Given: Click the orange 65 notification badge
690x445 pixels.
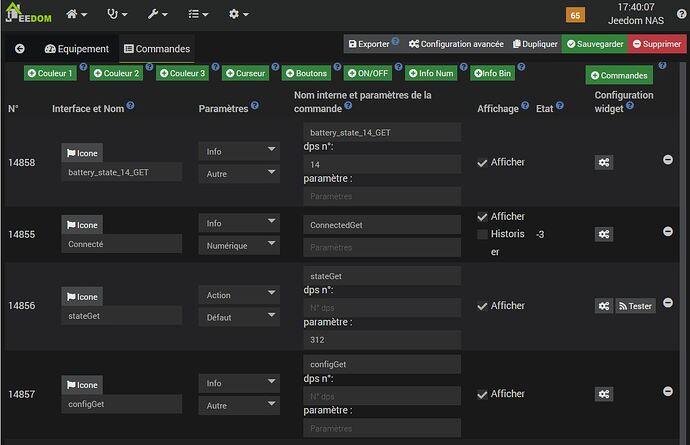Looking at the screenshot, I should 575,15.
